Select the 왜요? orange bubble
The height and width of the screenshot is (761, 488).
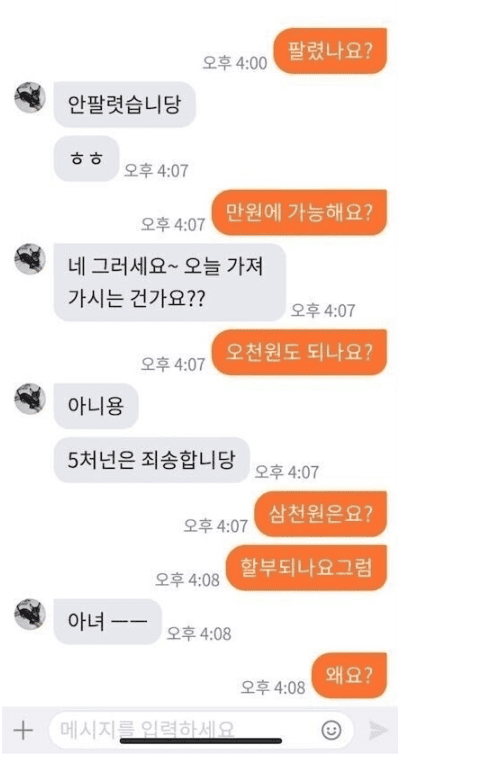pos(349,676)
